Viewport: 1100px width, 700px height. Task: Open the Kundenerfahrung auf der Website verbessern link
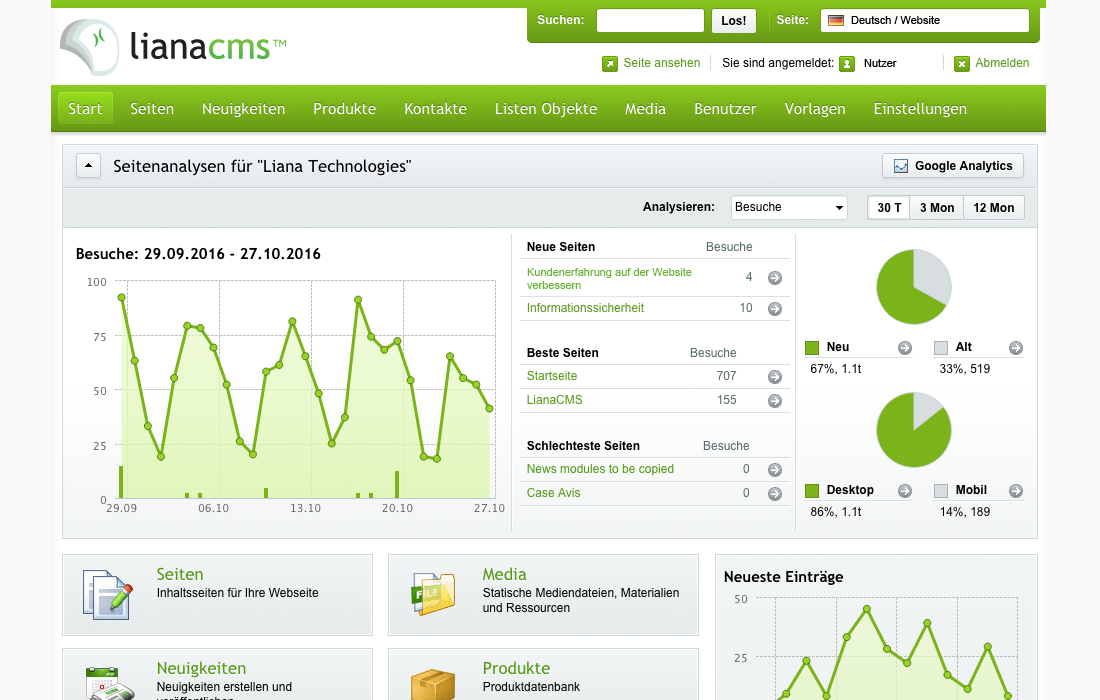click(609, 278)
